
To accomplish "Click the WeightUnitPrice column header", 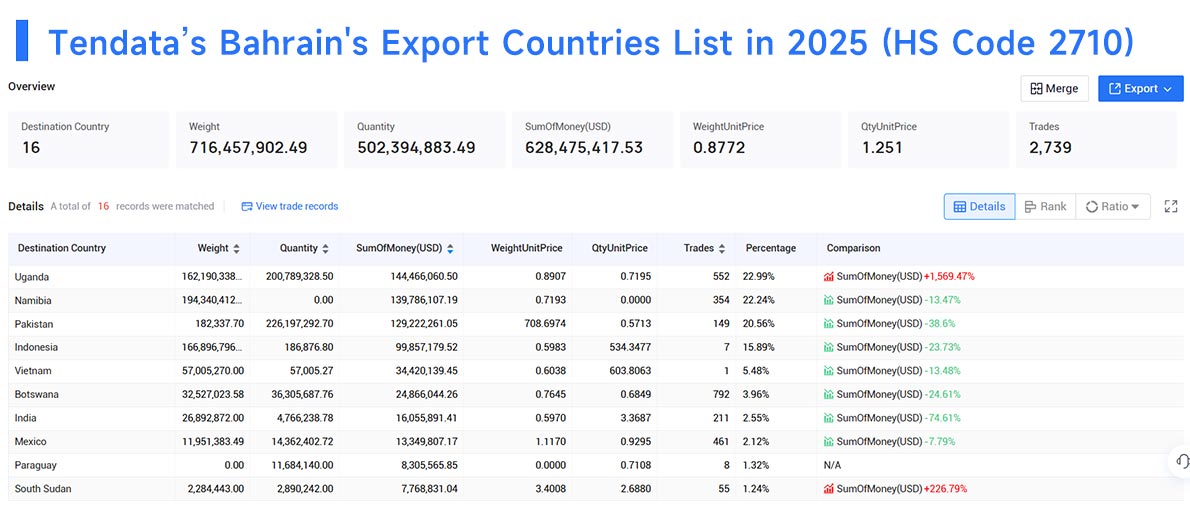I will pos(526,248).
